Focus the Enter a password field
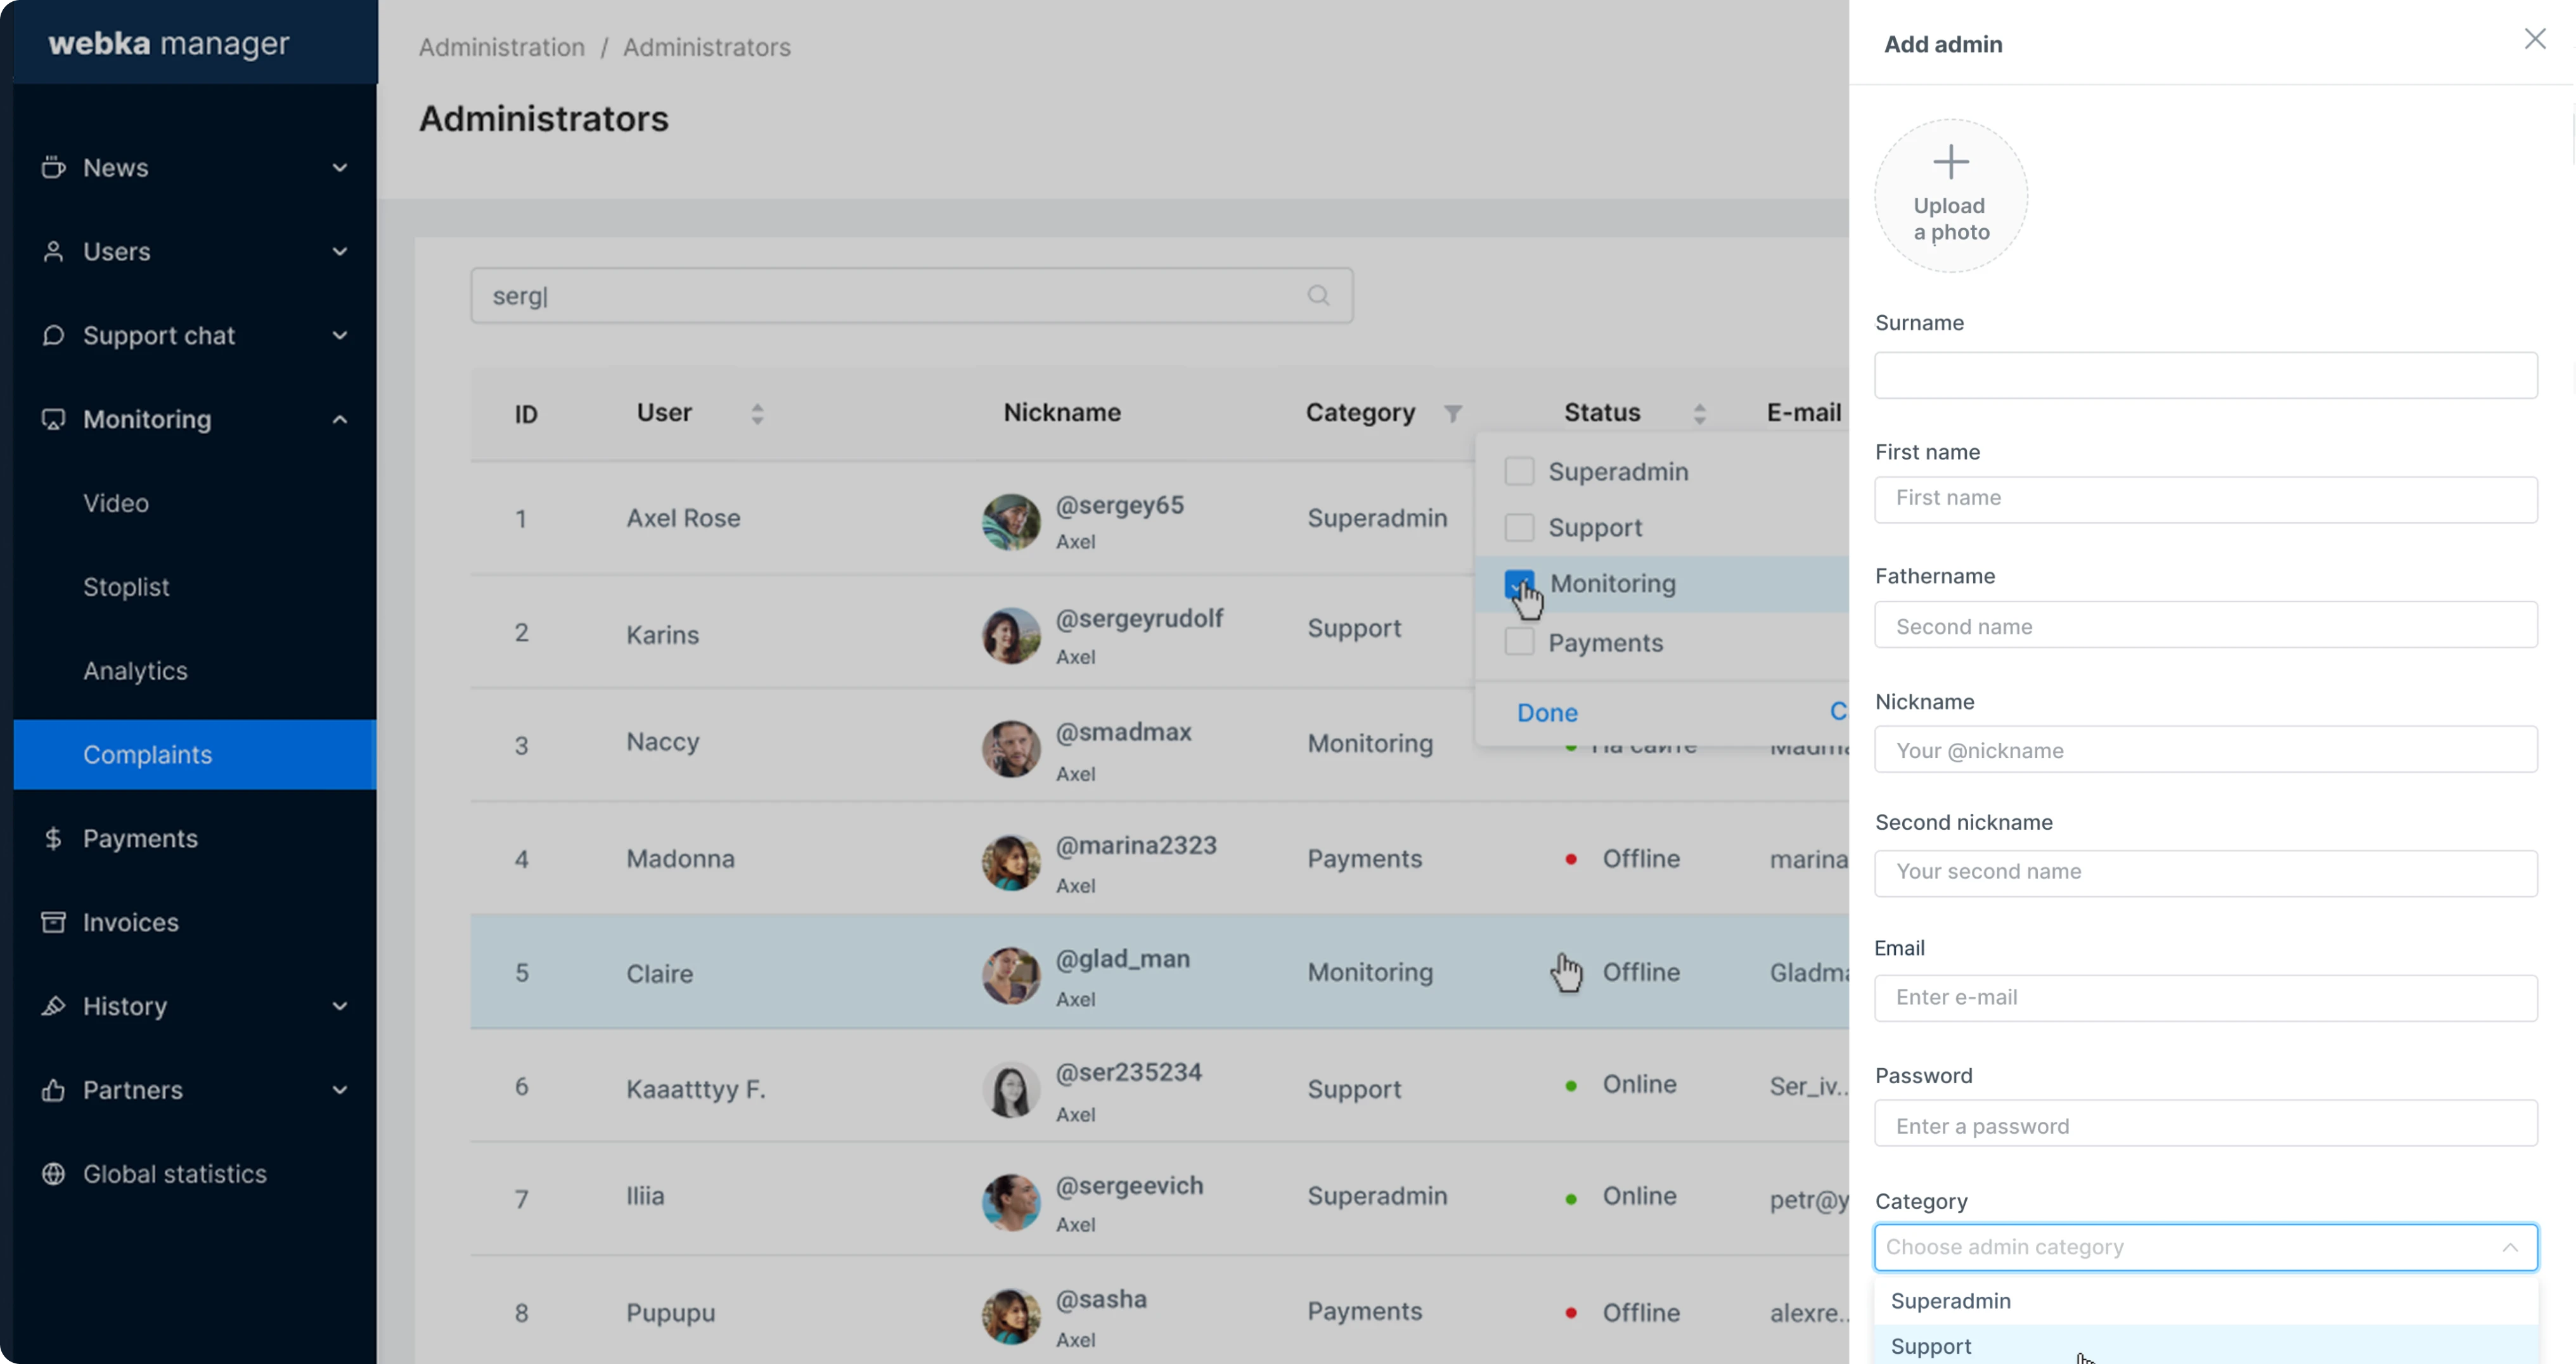 click(x=2206, y=1123)
